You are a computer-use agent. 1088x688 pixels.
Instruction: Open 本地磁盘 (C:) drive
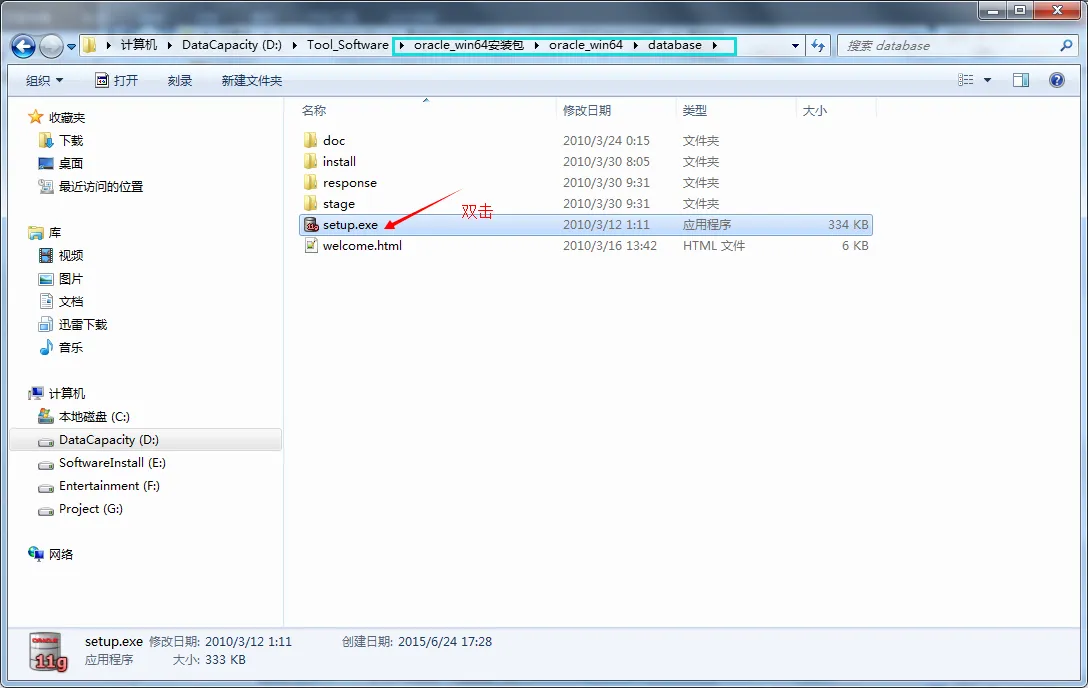94,417
